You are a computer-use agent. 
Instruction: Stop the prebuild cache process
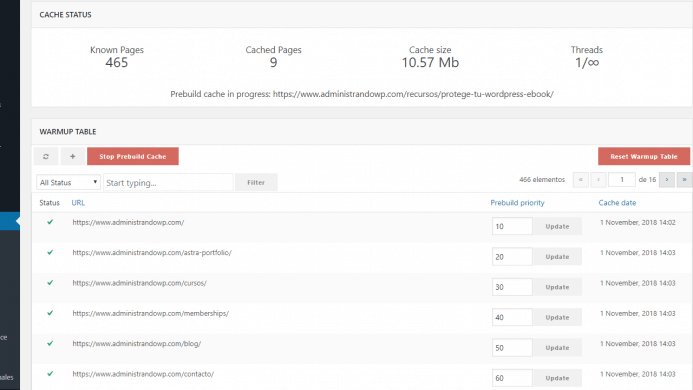pyautogui.click(x=133, y=157)
